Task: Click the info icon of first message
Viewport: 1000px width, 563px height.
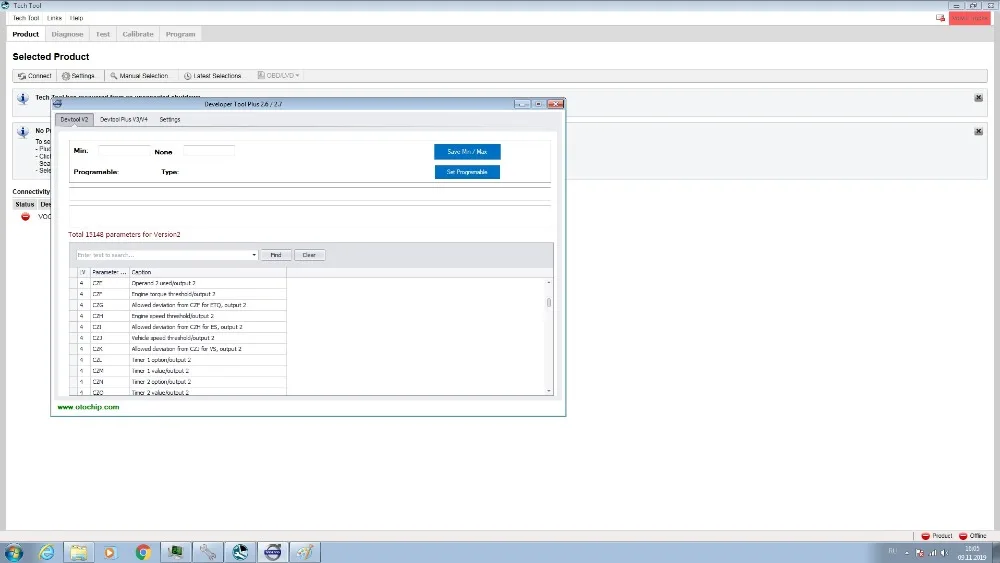Action: coord(22,99)
